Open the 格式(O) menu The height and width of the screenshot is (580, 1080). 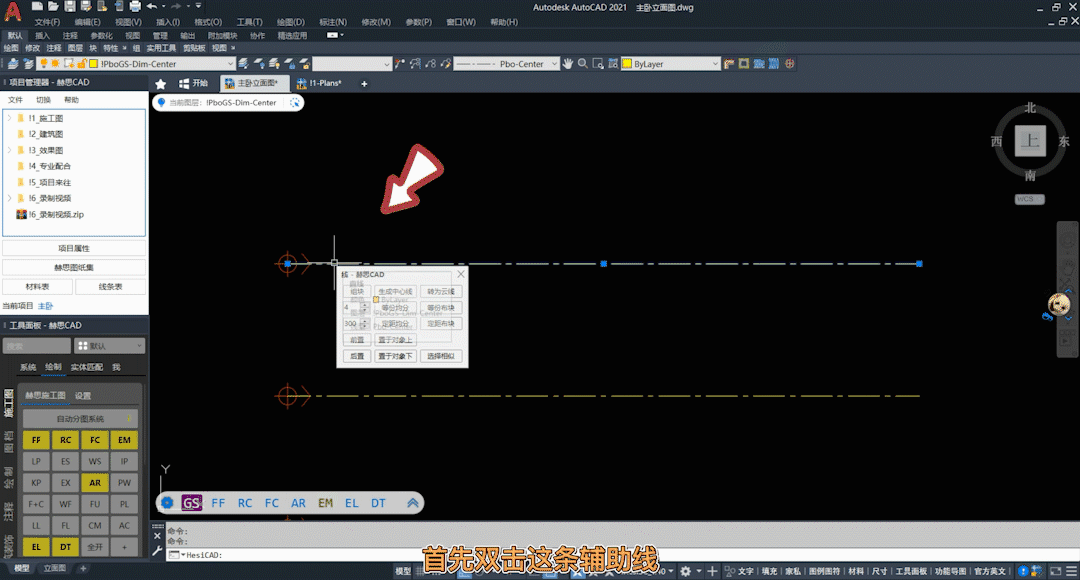(208, 22)
